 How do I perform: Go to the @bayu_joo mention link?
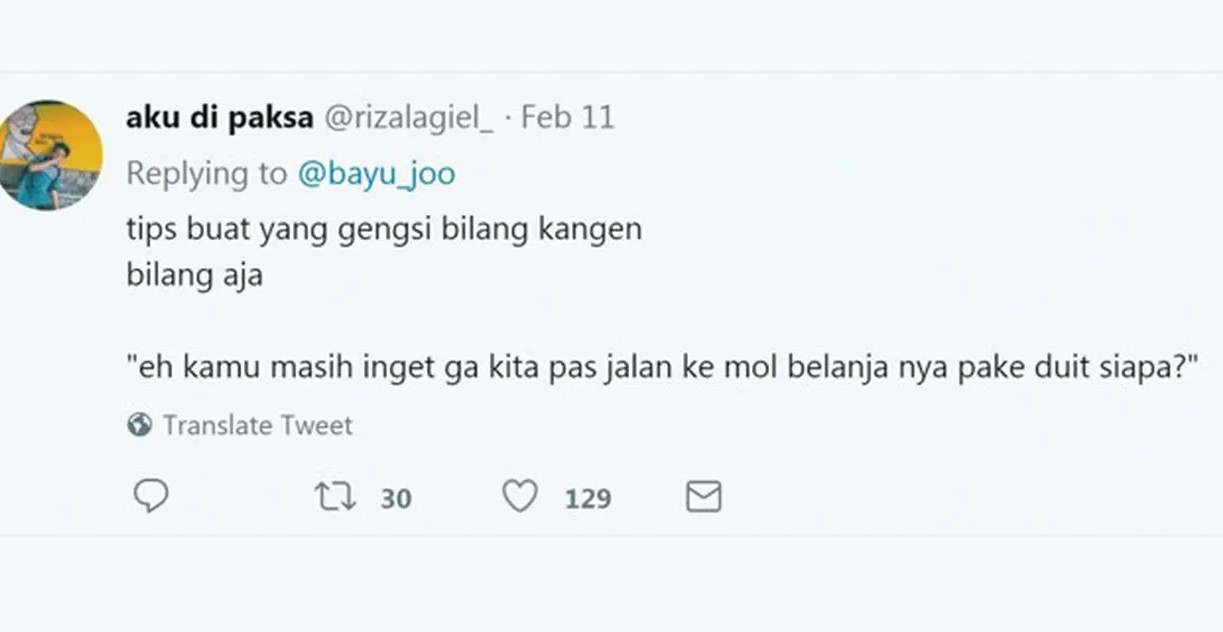tap(376, 174)
